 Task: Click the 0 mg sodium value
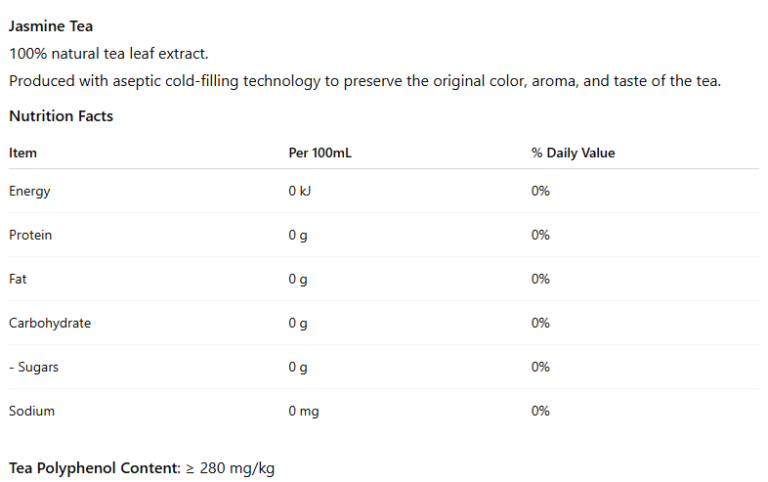304,411
